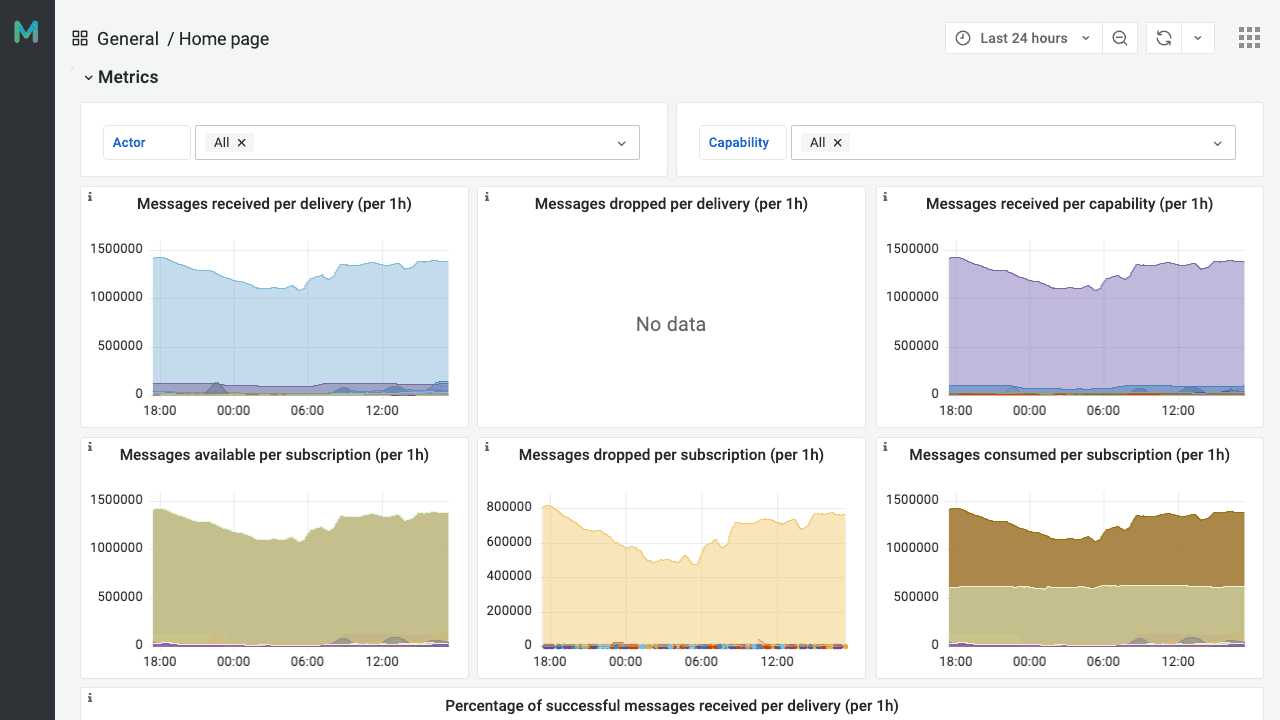Image resolution: width=1280 pixels, height=720 pixels.
Task: Open Messages dropped per subscription panel title
Action: coord(671,455)
